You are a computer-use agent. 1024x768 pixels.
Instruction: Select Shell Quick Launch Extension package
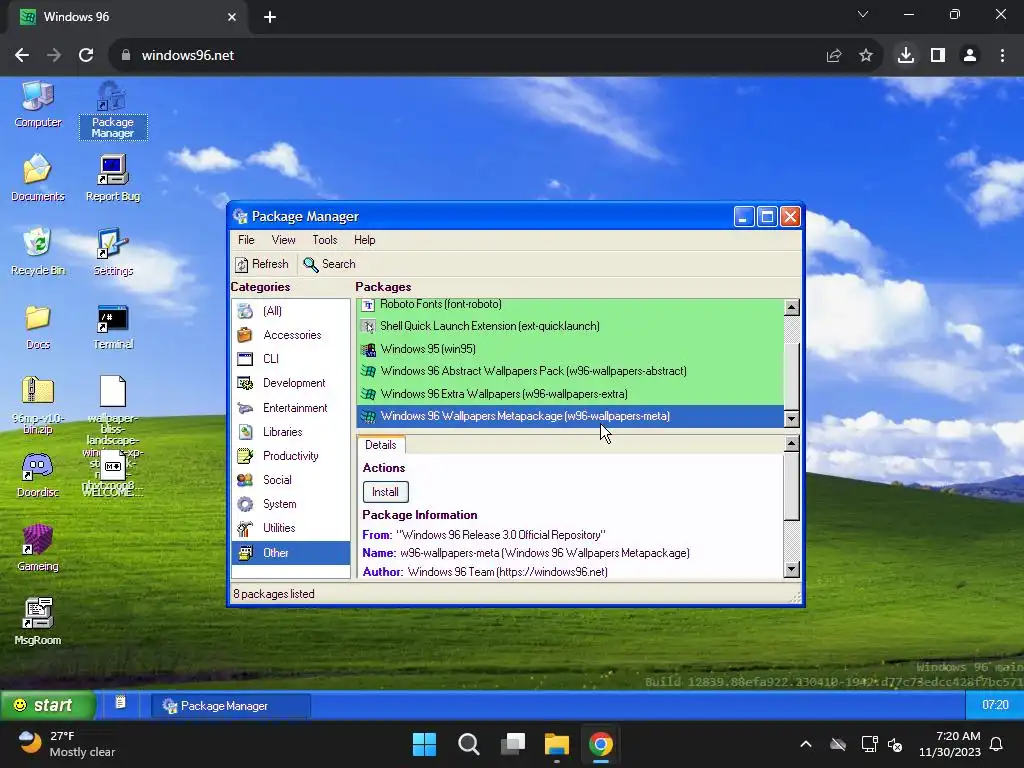pos(570,326)
